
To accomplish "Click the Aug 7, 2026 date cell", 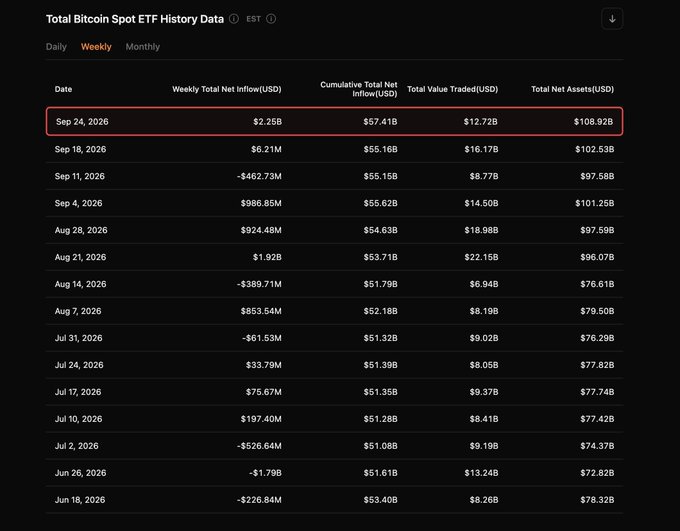I will click(78, 311).
